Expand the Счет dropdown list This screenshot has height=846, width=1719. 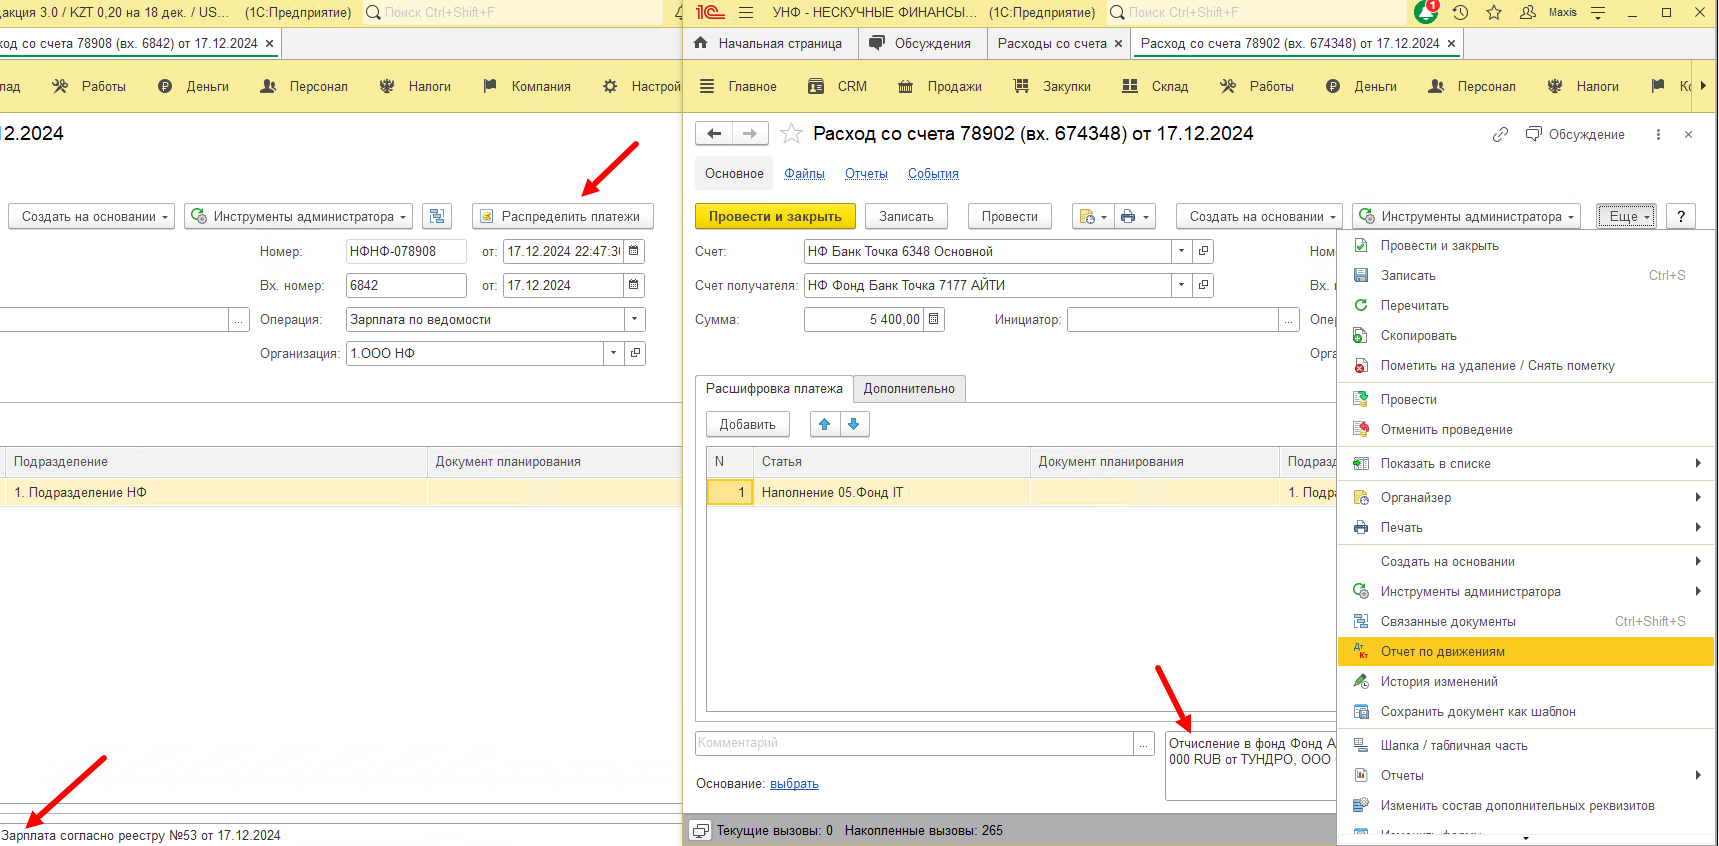point(1182,251)
